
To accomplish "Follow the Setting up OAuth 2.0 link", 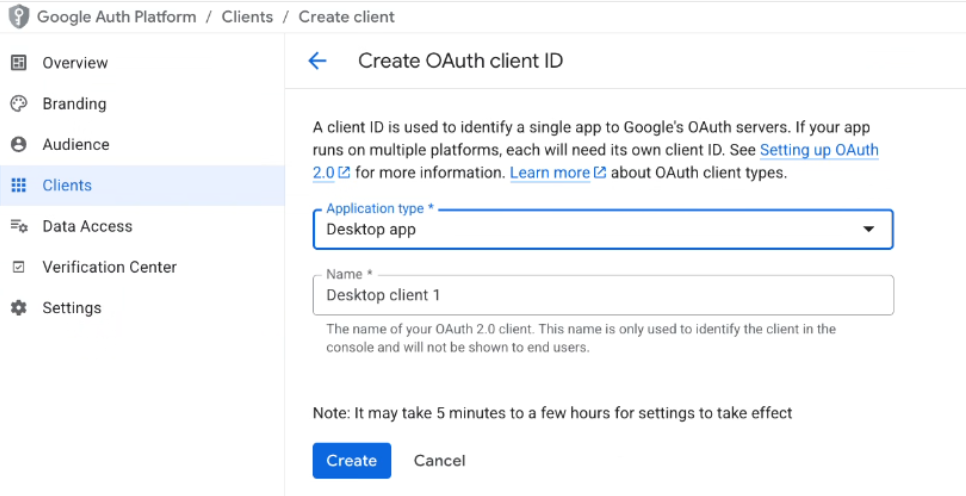I will [818, 150].
